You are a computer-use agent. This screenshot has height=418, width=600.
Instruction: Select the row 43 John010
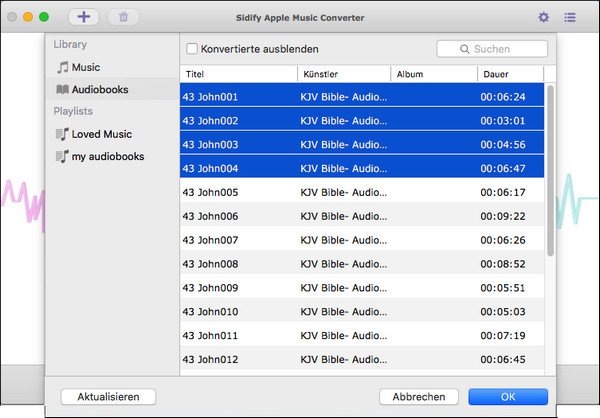pos(362,312)
